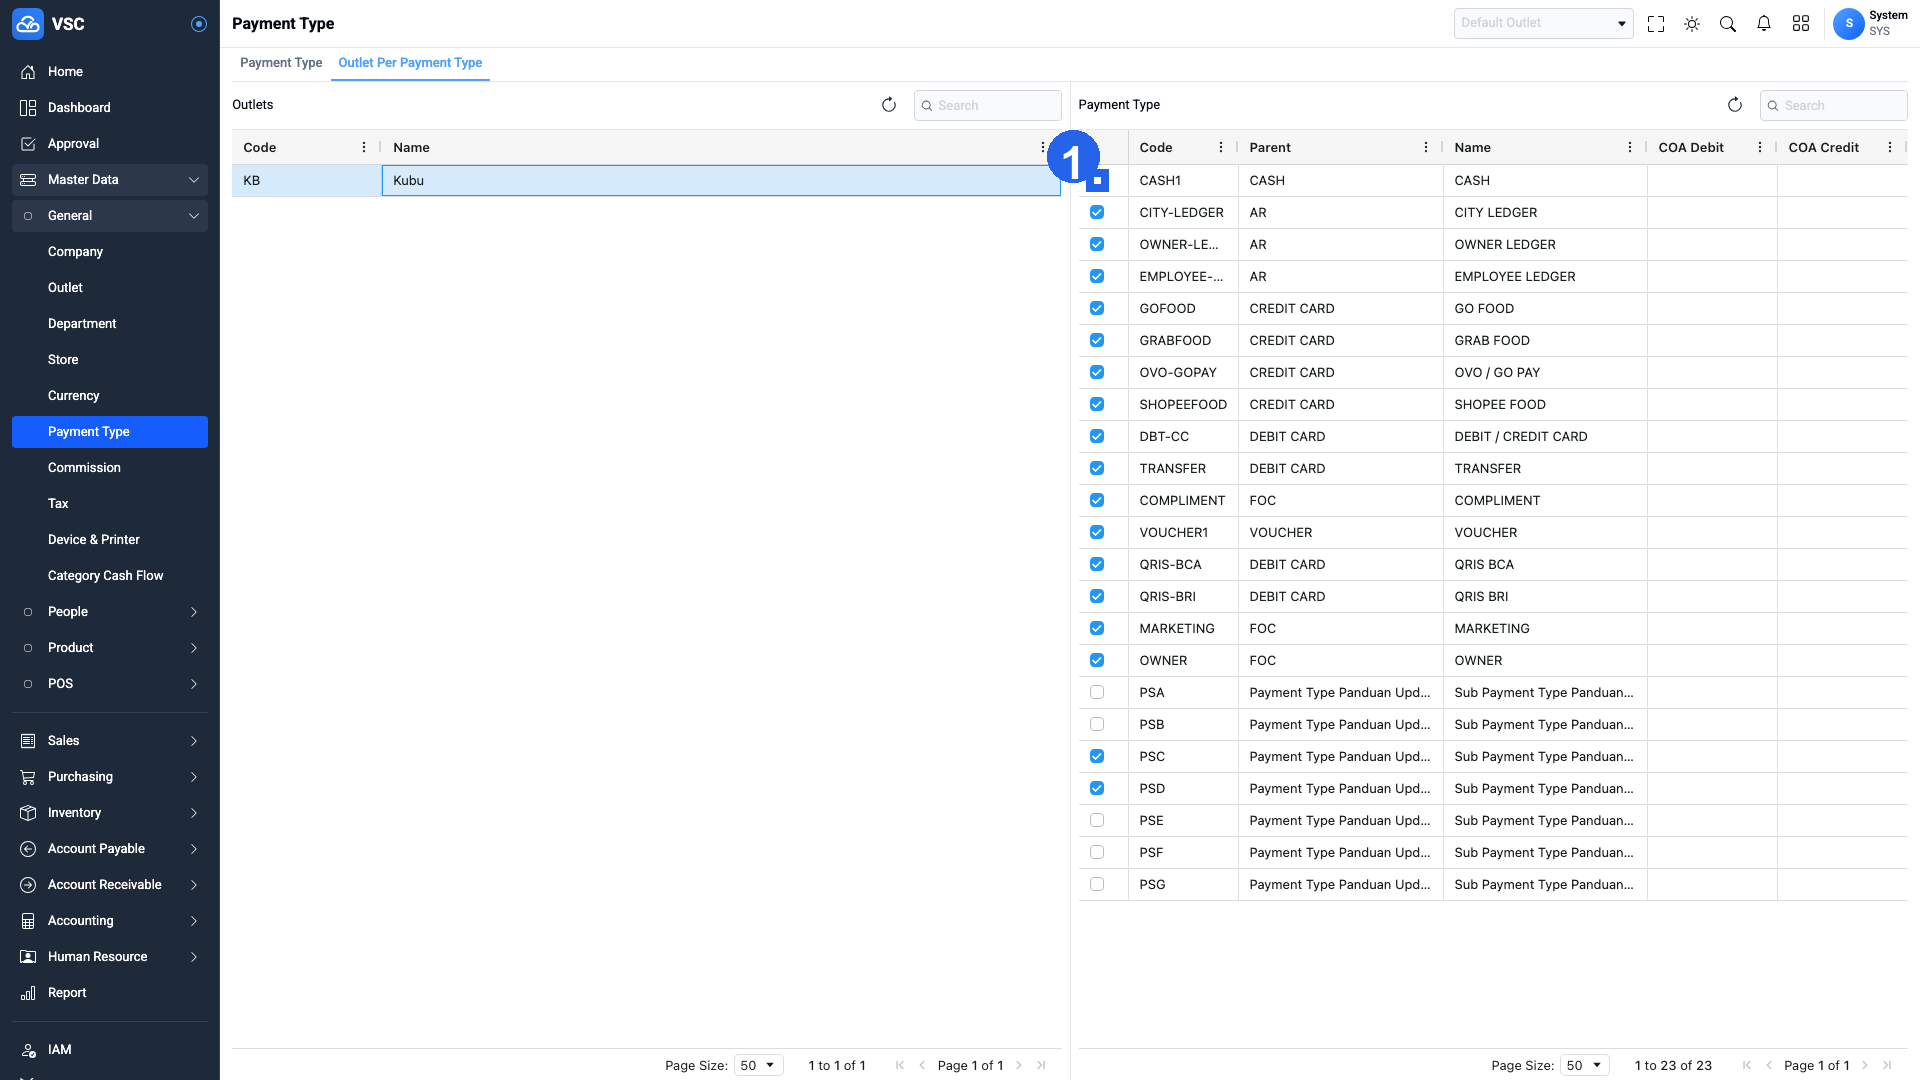Open the Dashboard sidebar icon
Screen dimensions: 1920x1080
(x=28, y=108)
